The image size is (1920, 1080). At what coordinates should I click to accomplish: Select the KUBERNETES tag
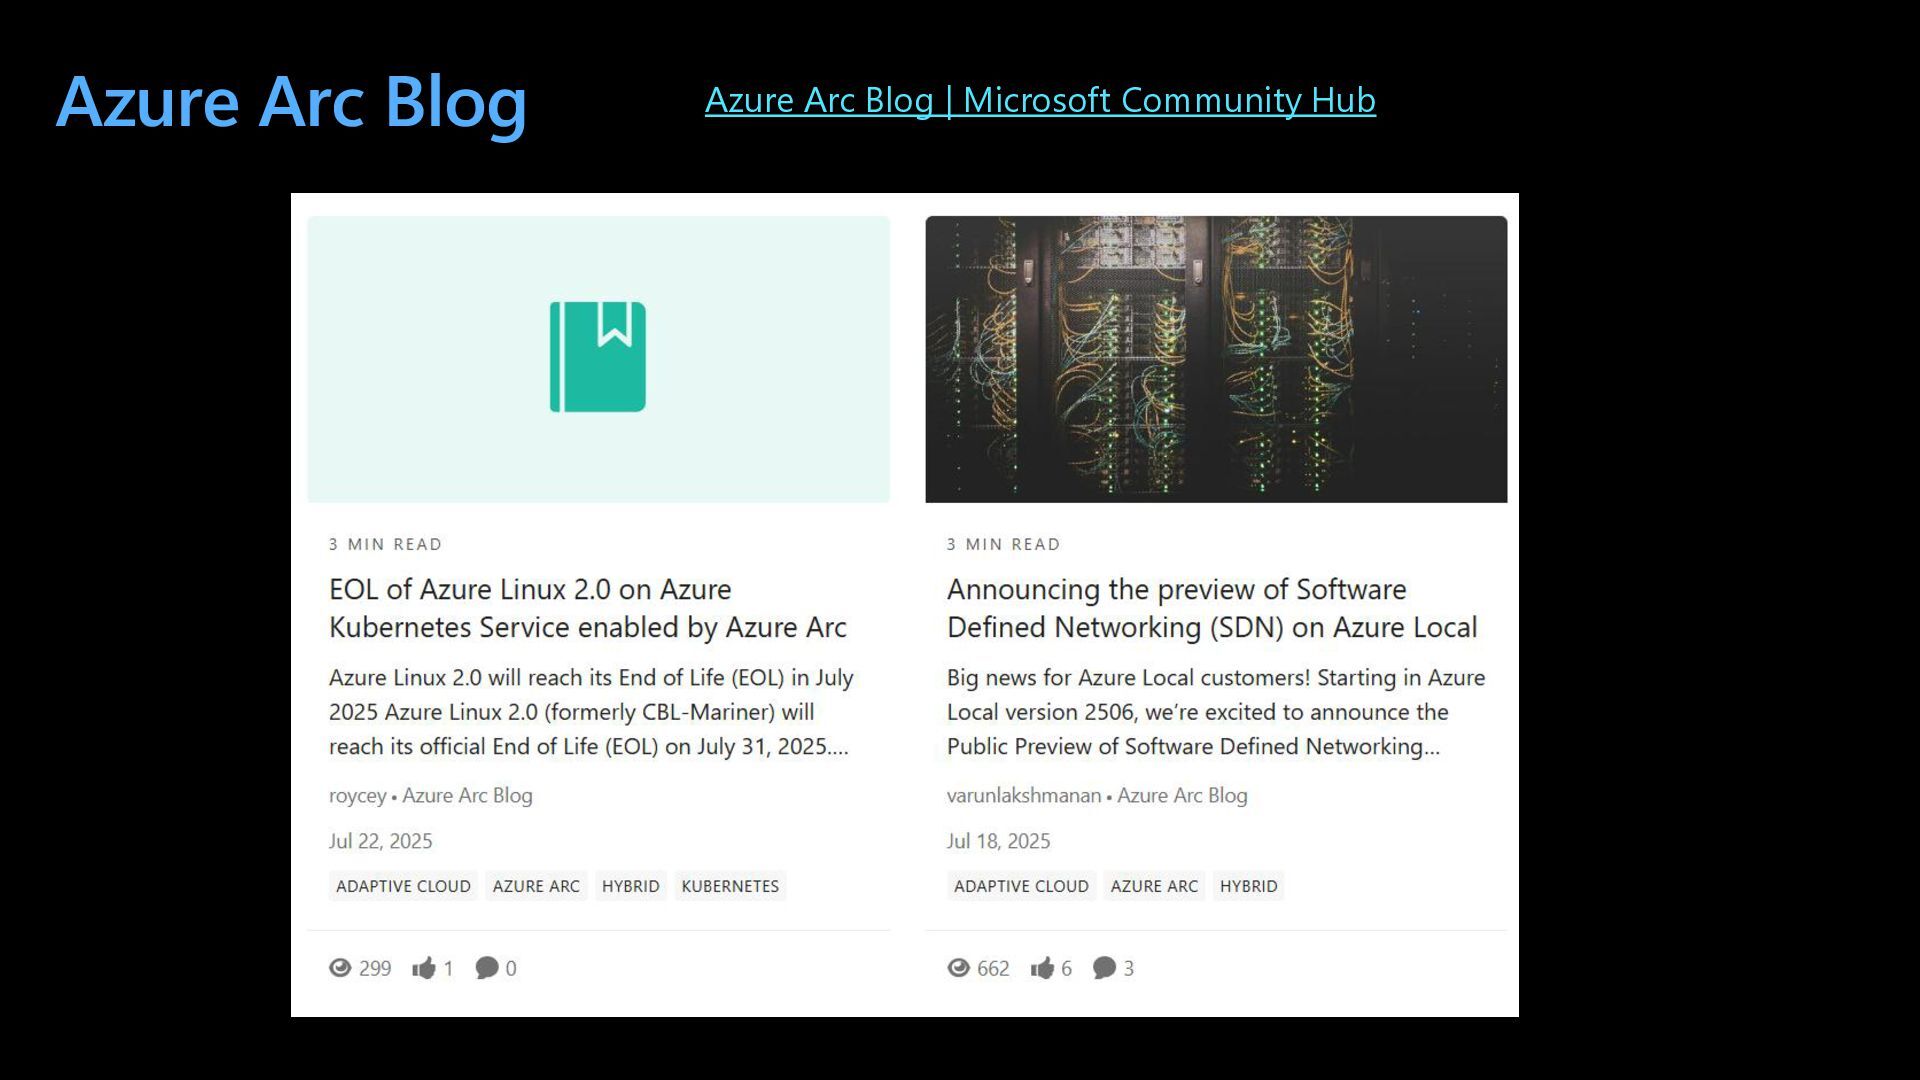(730, 886)
